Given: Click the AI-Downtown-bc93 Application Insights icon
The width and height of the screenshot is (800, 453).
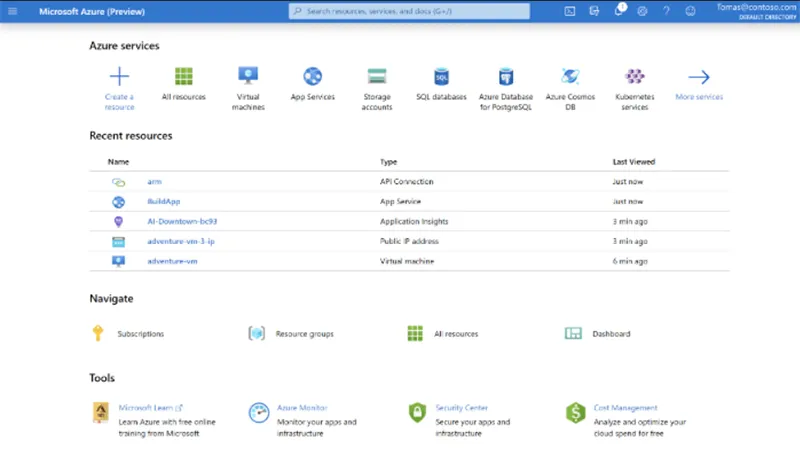Looking at the screenshot, I should 118,221.
